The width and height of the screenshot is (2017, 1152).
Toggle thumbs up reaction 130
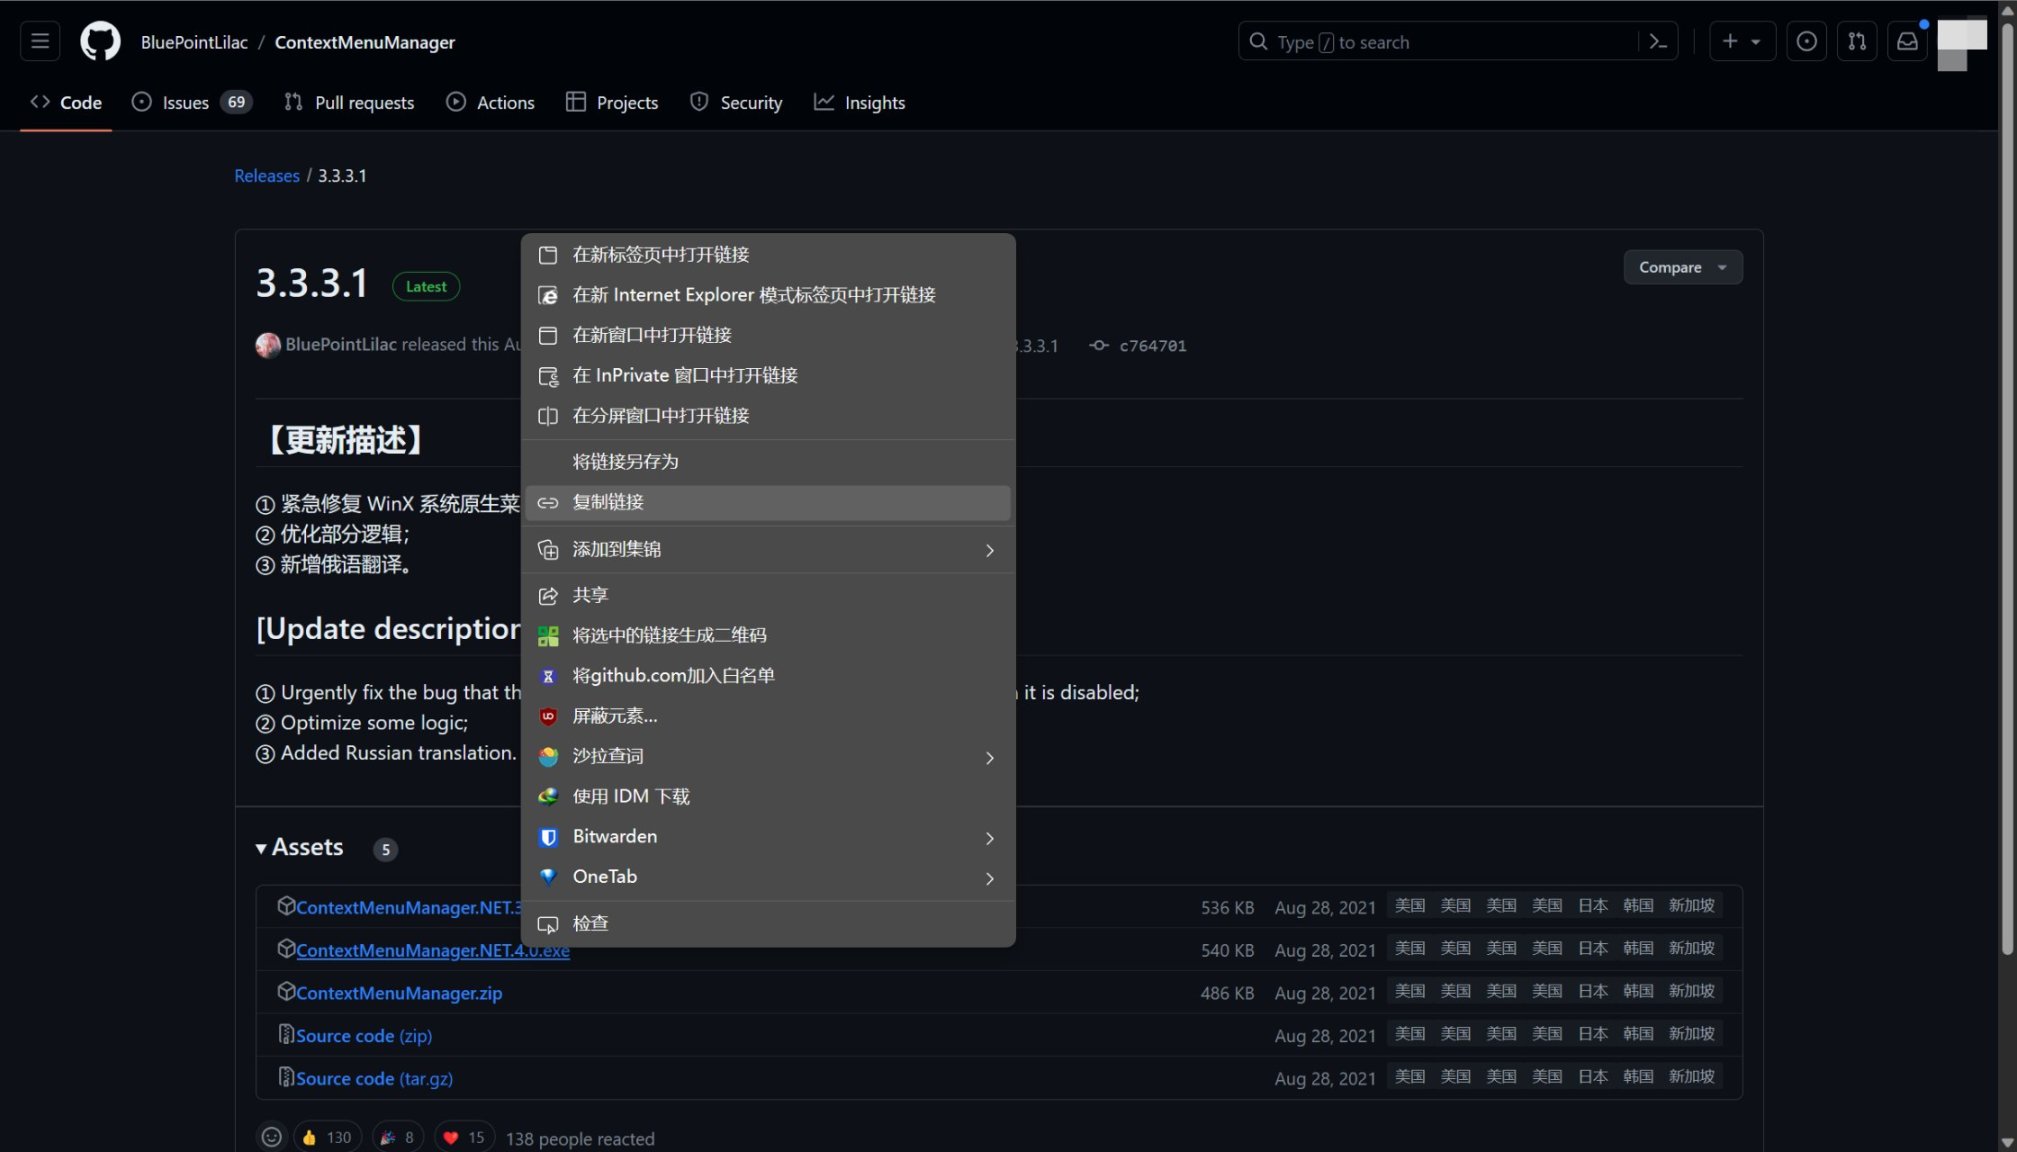[327, 1137]
